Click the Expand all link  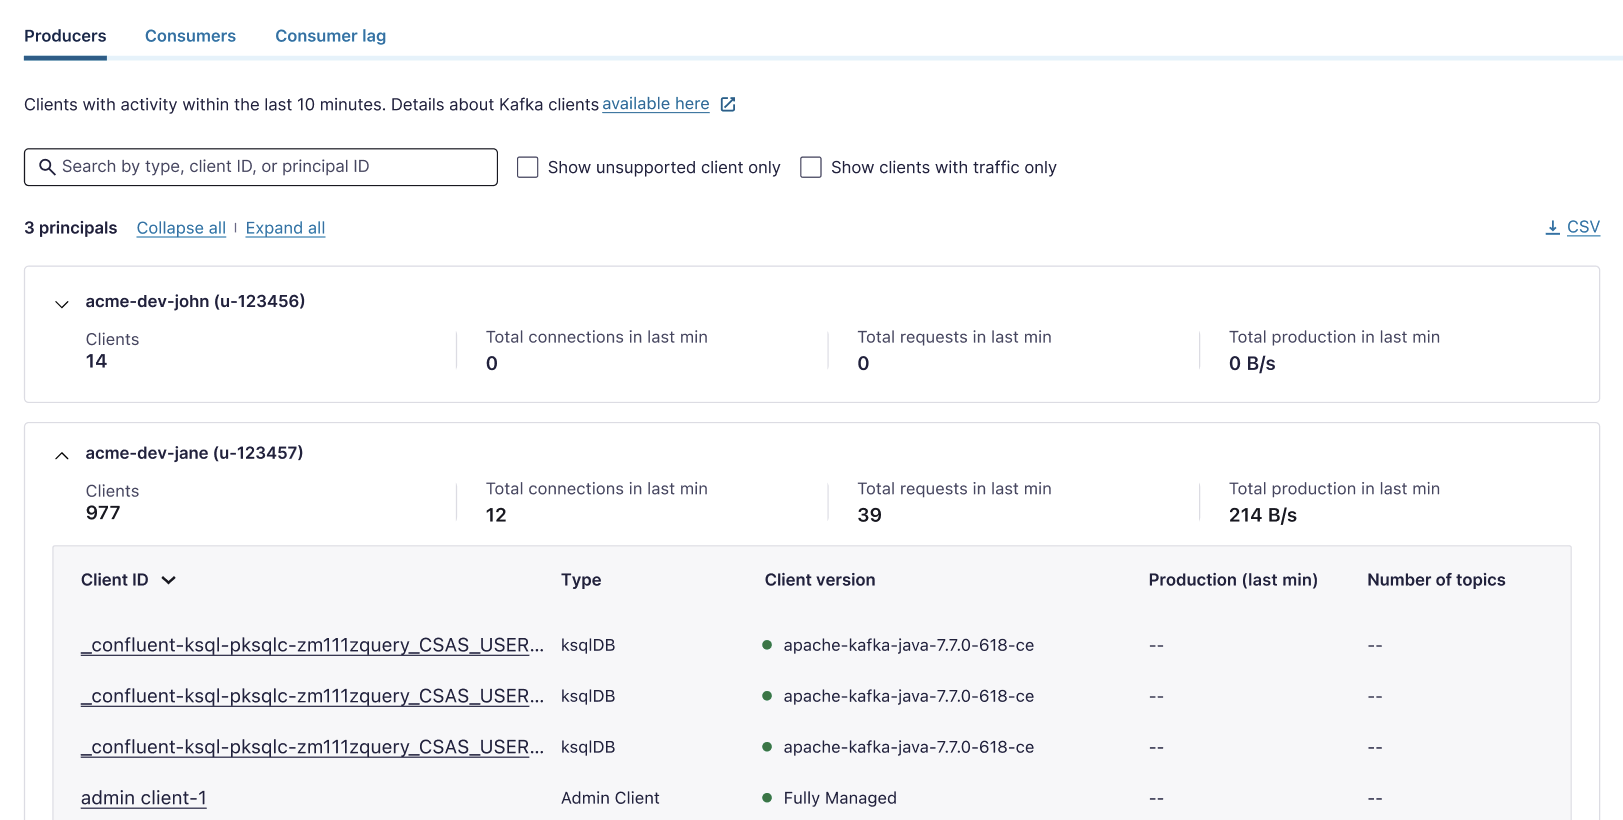pos(285,228)
